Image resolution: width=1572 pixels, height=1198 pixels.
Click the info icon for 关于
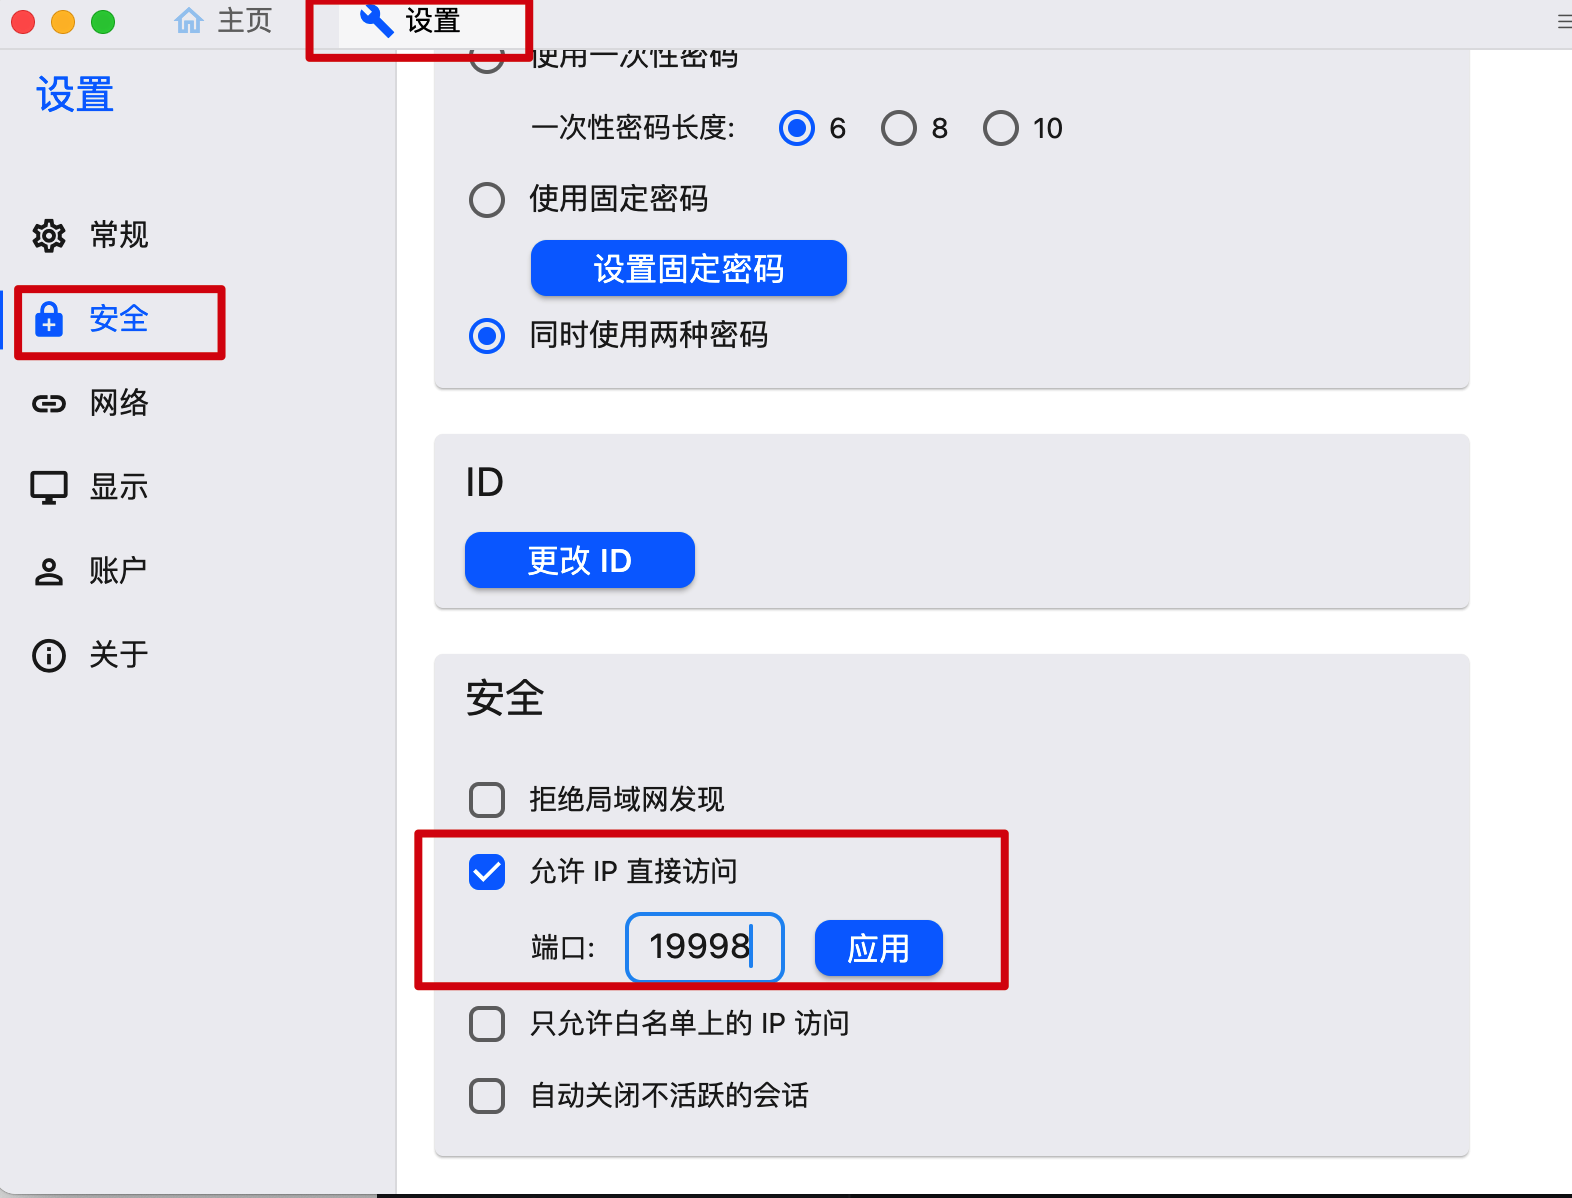(x=49, y=656)
